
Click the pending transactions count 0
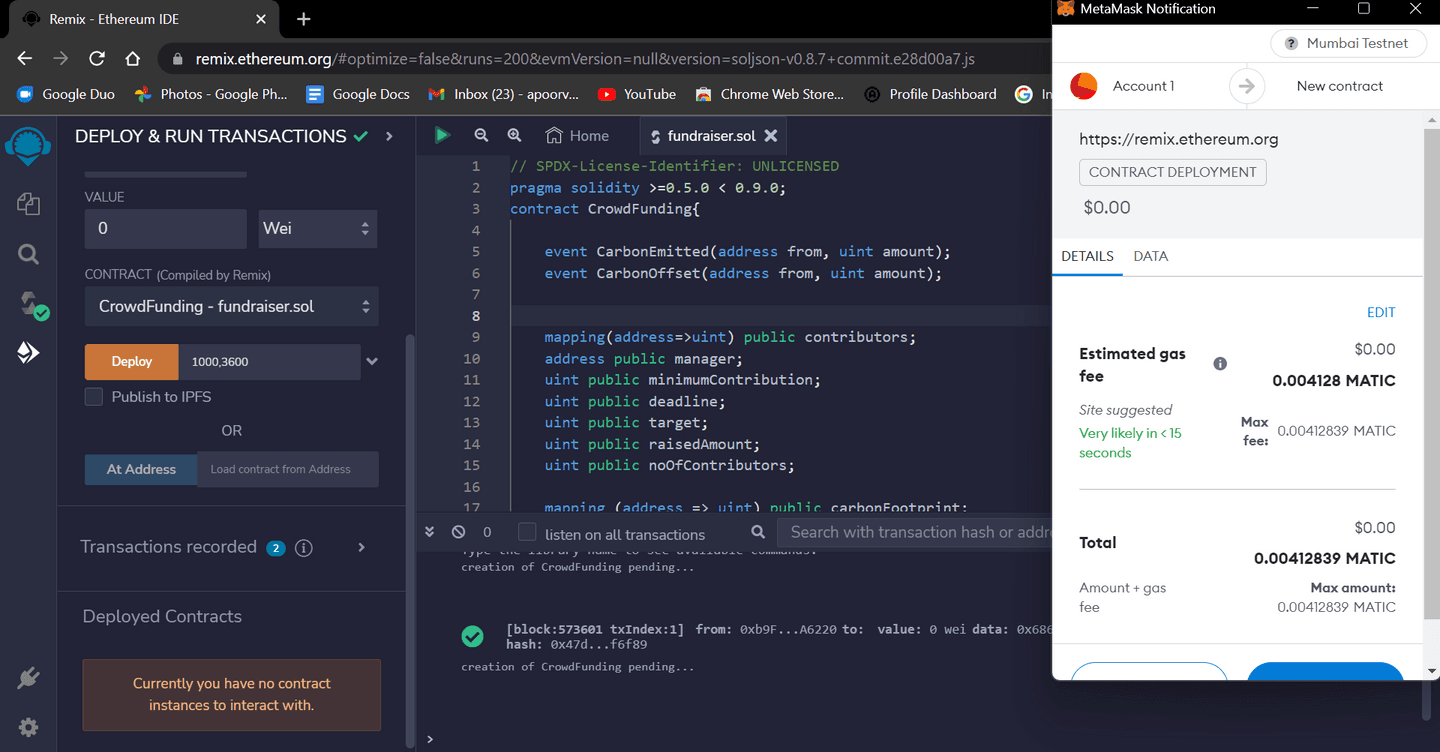pos(487,533)
